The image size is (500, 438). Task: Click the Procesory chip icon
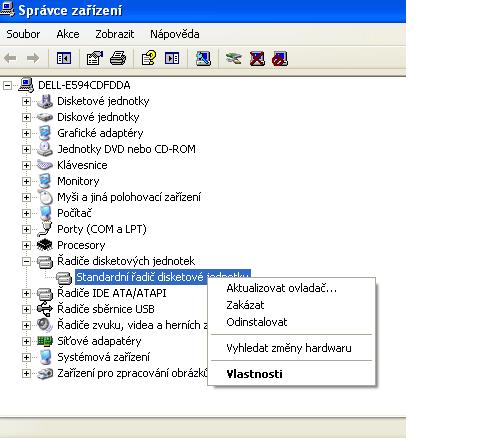coord(45,245)
